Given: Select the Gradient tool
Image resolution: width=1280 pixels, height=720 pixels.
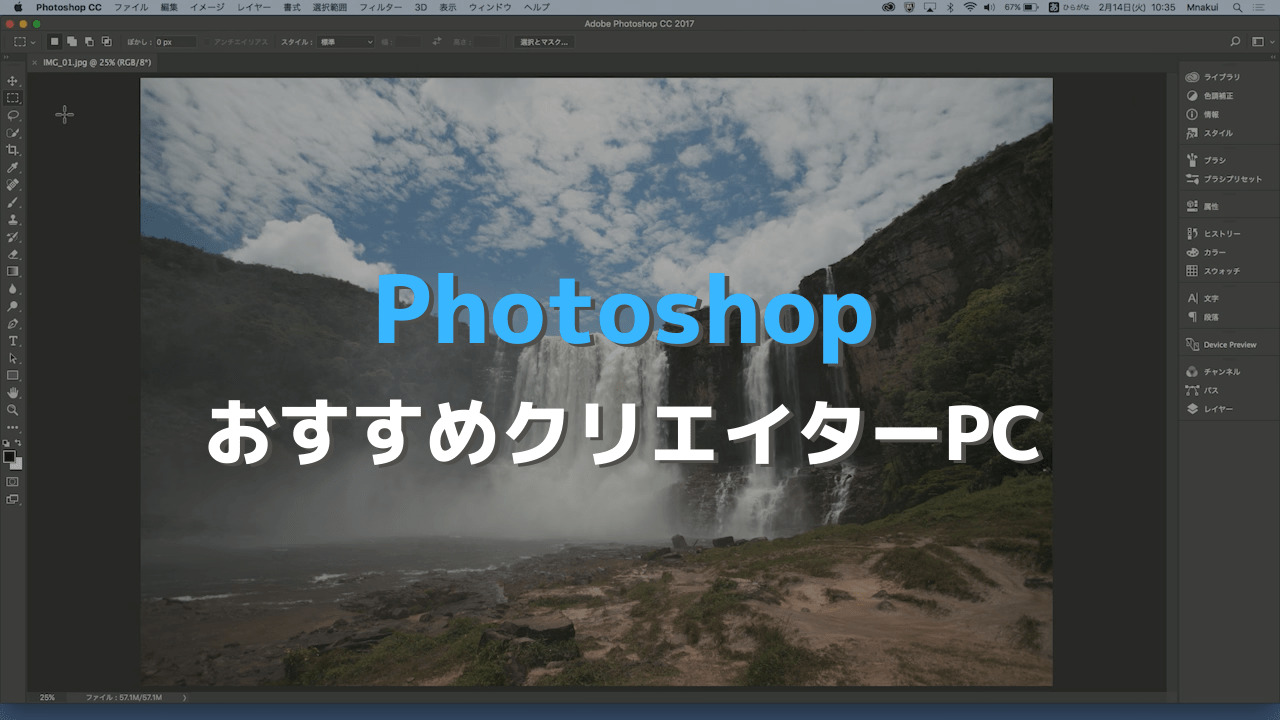Looking at the screenshot, I should (13, 271).
